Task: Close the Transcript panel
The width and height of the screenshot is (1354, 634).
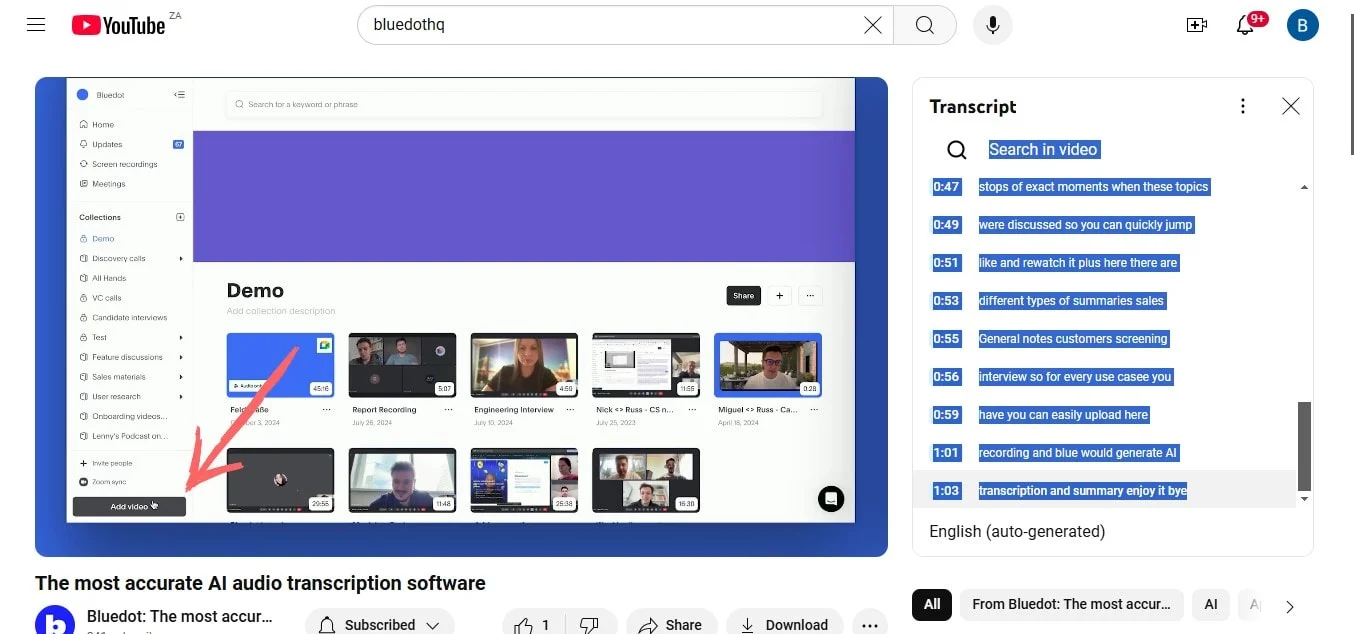Action: pos(1291,106)
